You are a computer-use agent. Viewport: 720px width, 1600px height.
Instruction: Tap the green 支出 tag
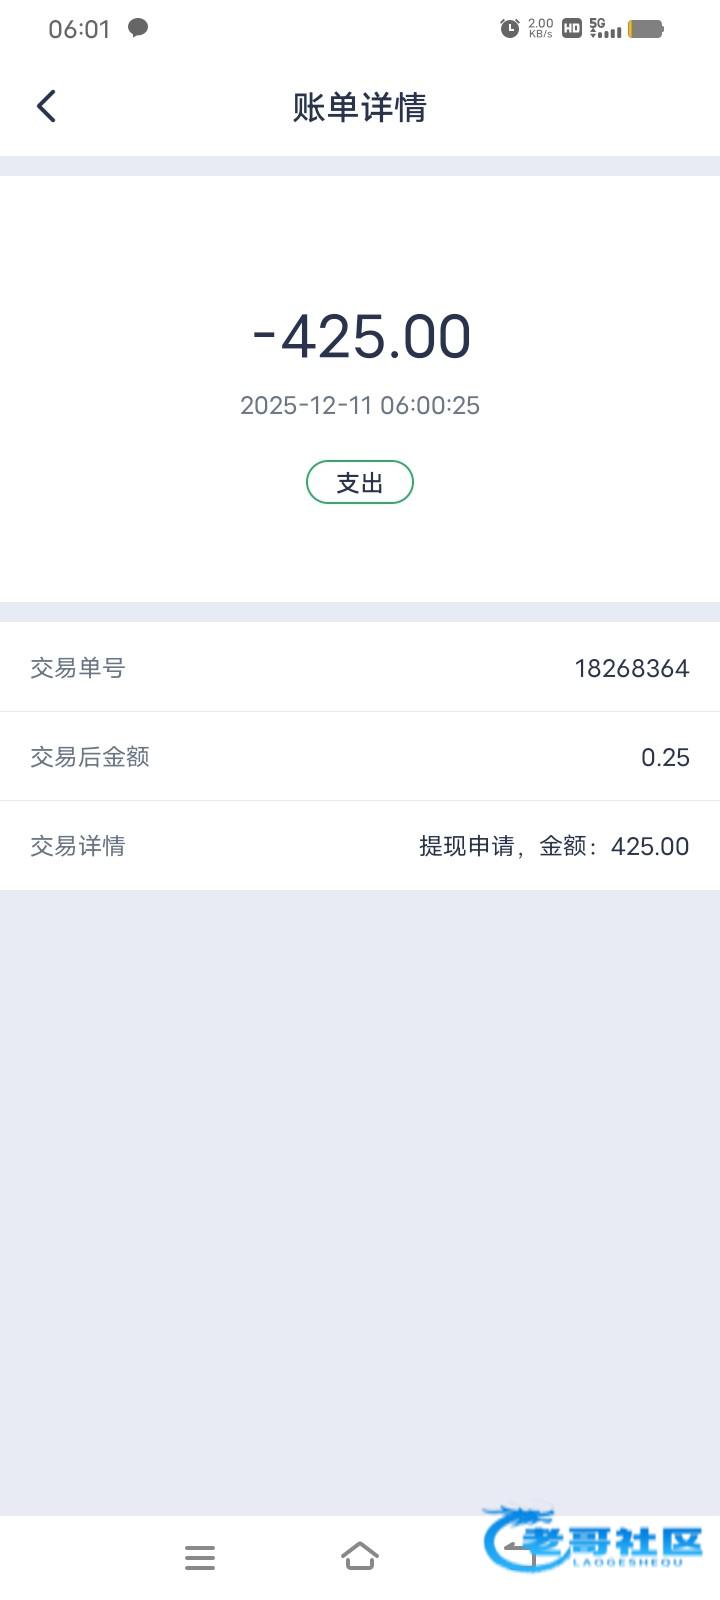360,482
